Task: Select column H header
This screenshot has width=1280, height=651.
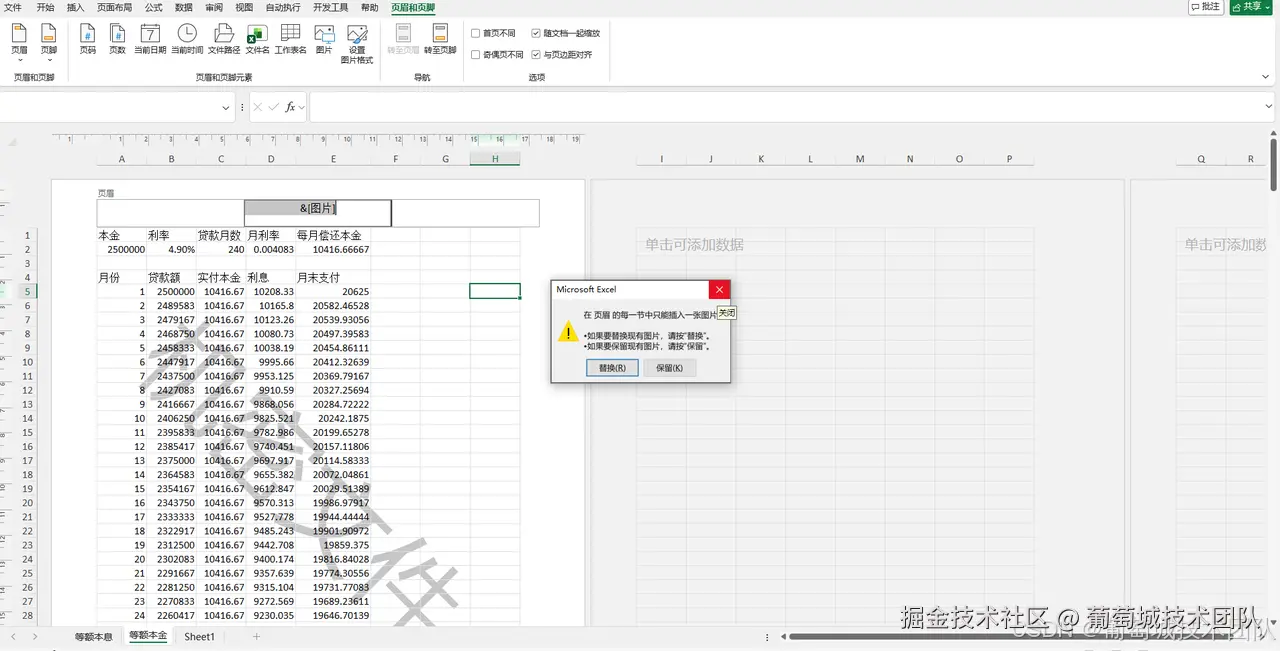Action: click(495, 159)
